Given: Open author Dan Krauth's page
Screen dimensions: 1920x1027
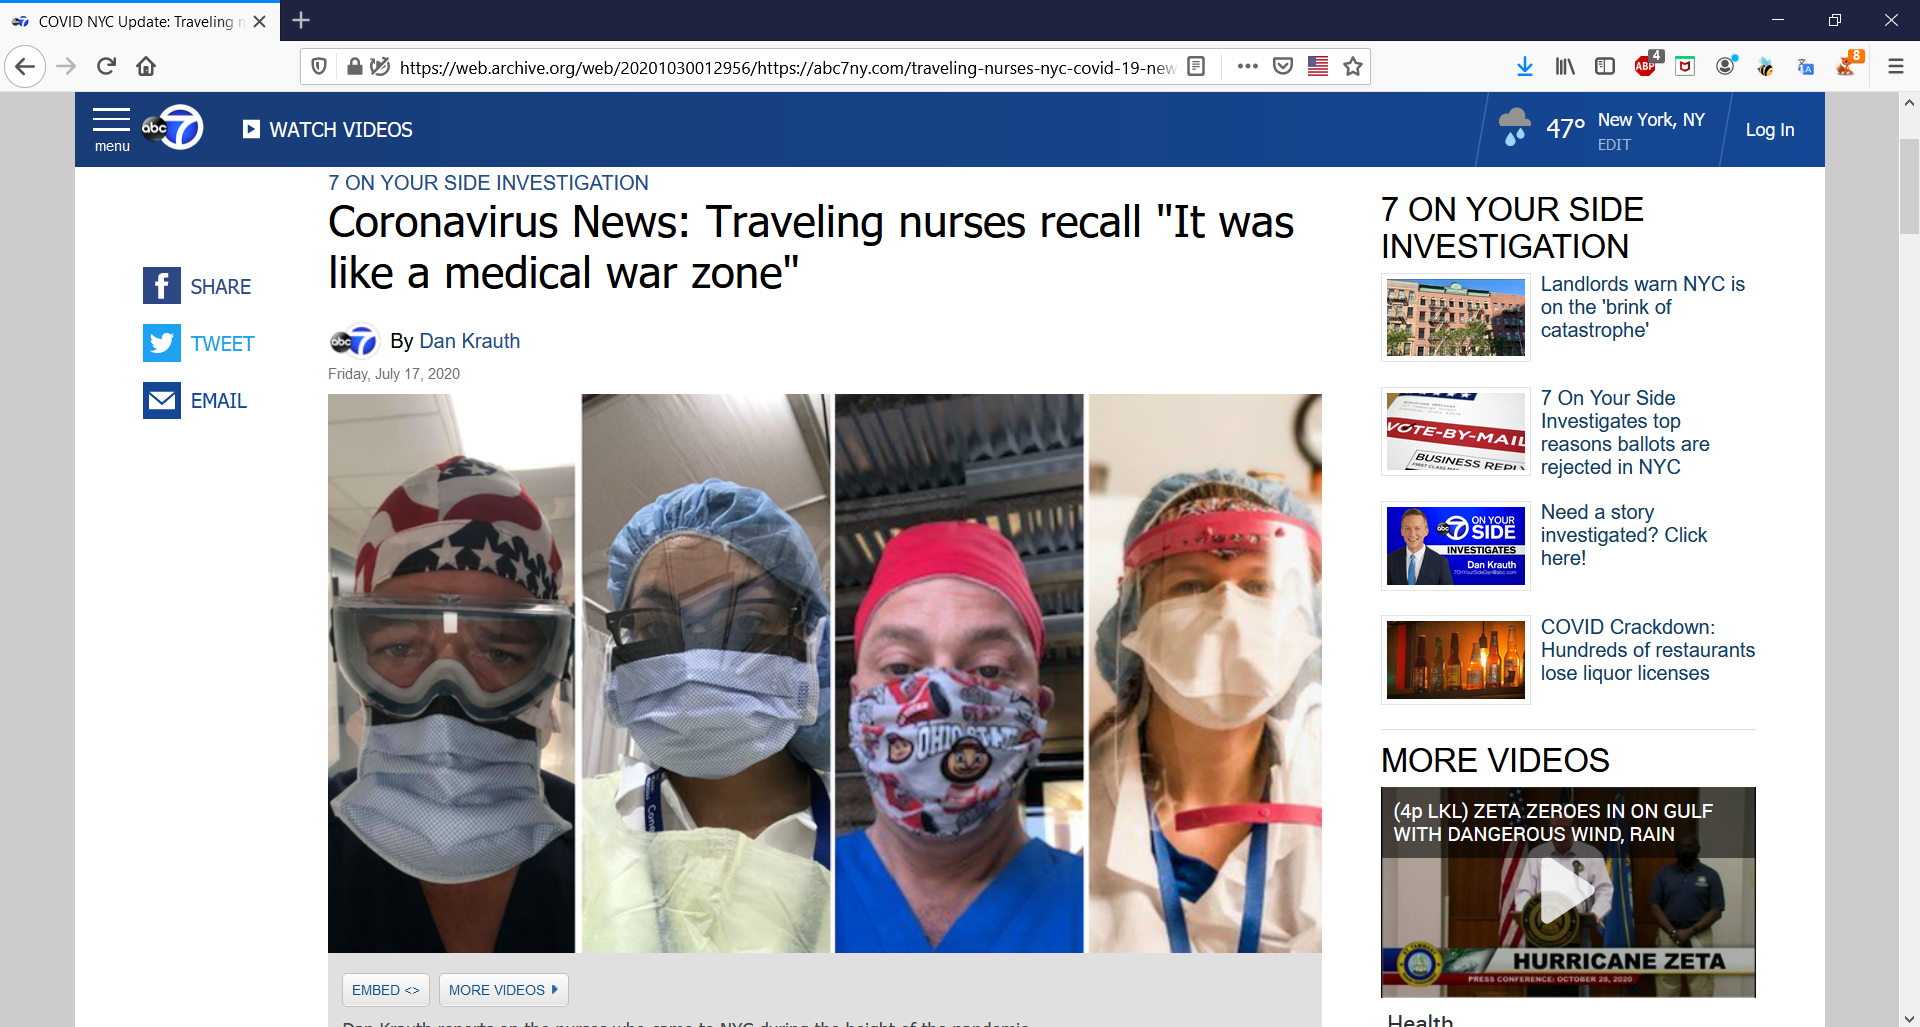Looking at the screenshot, I should (469, 341).
